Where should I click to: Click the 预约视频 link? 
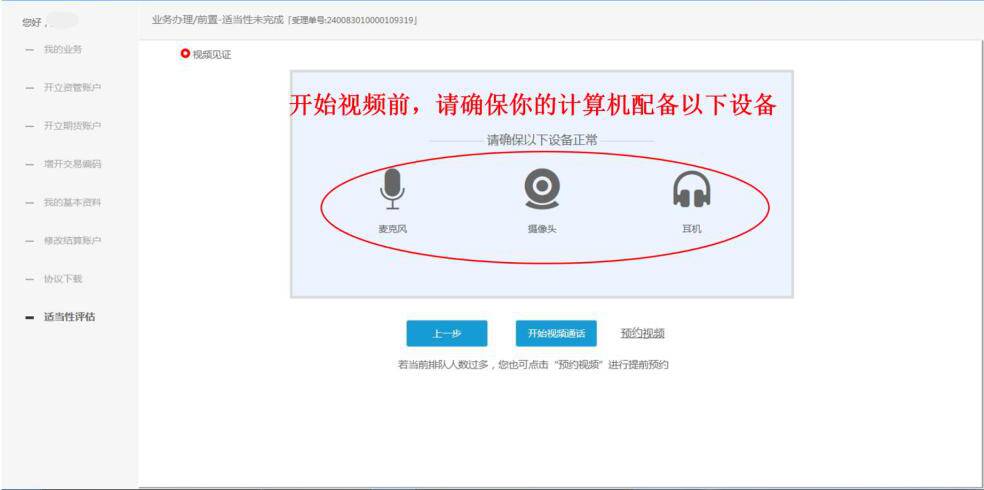(x=642, y=333)
